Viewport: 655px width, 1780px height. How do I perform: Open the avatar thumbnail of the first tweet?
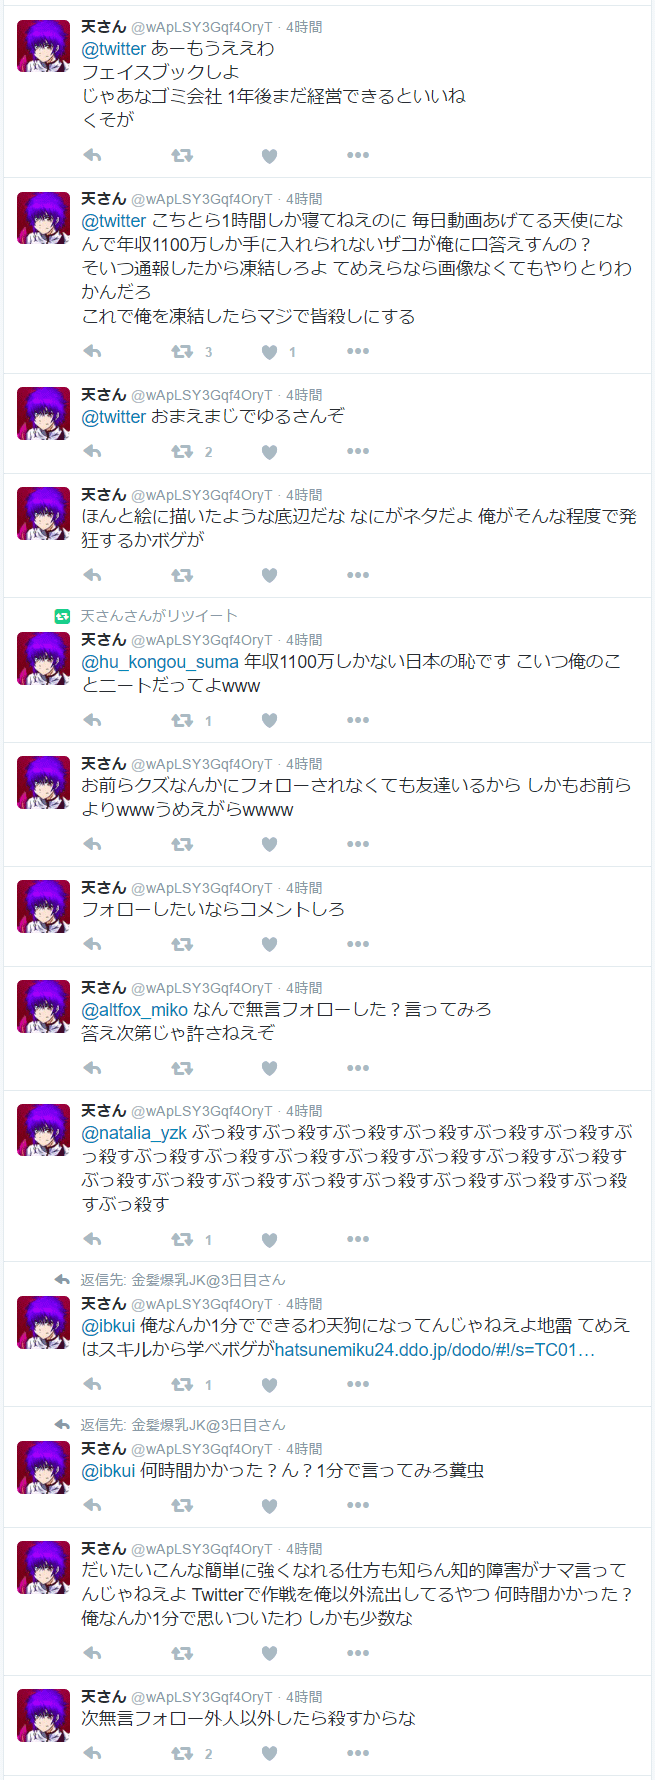44,46
